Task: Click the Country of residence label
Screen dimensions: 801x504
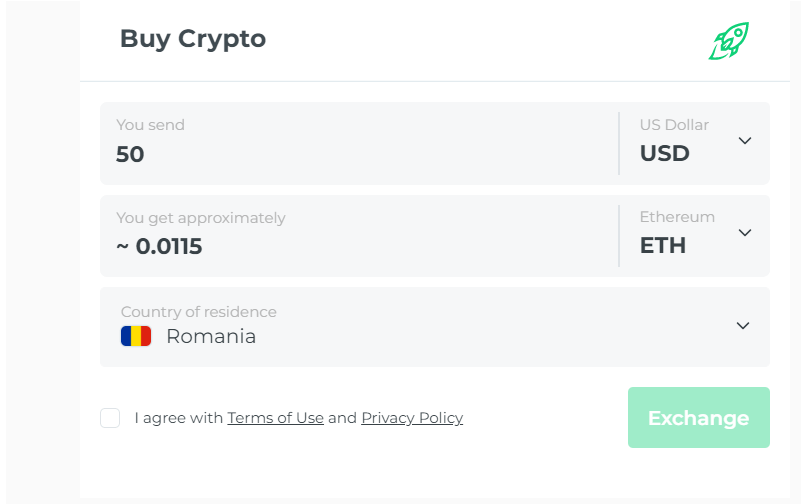Action: tap(199, 312)
